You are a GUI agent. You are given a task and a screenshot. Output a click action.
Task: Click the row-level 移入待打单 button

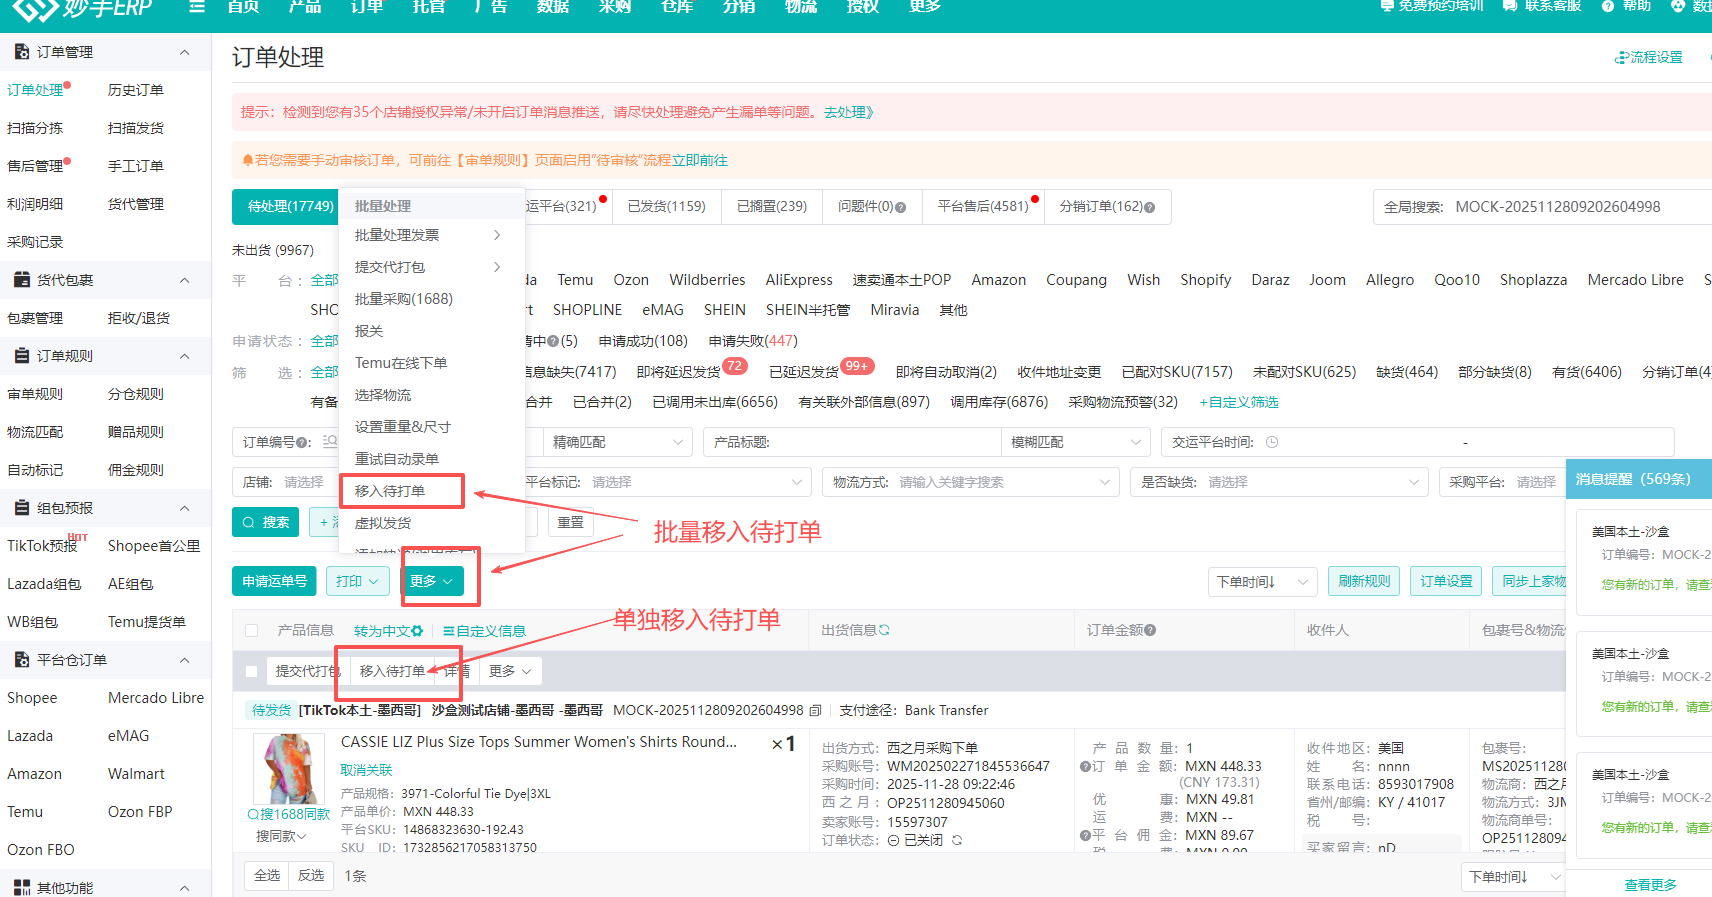(x=392, y=671)
